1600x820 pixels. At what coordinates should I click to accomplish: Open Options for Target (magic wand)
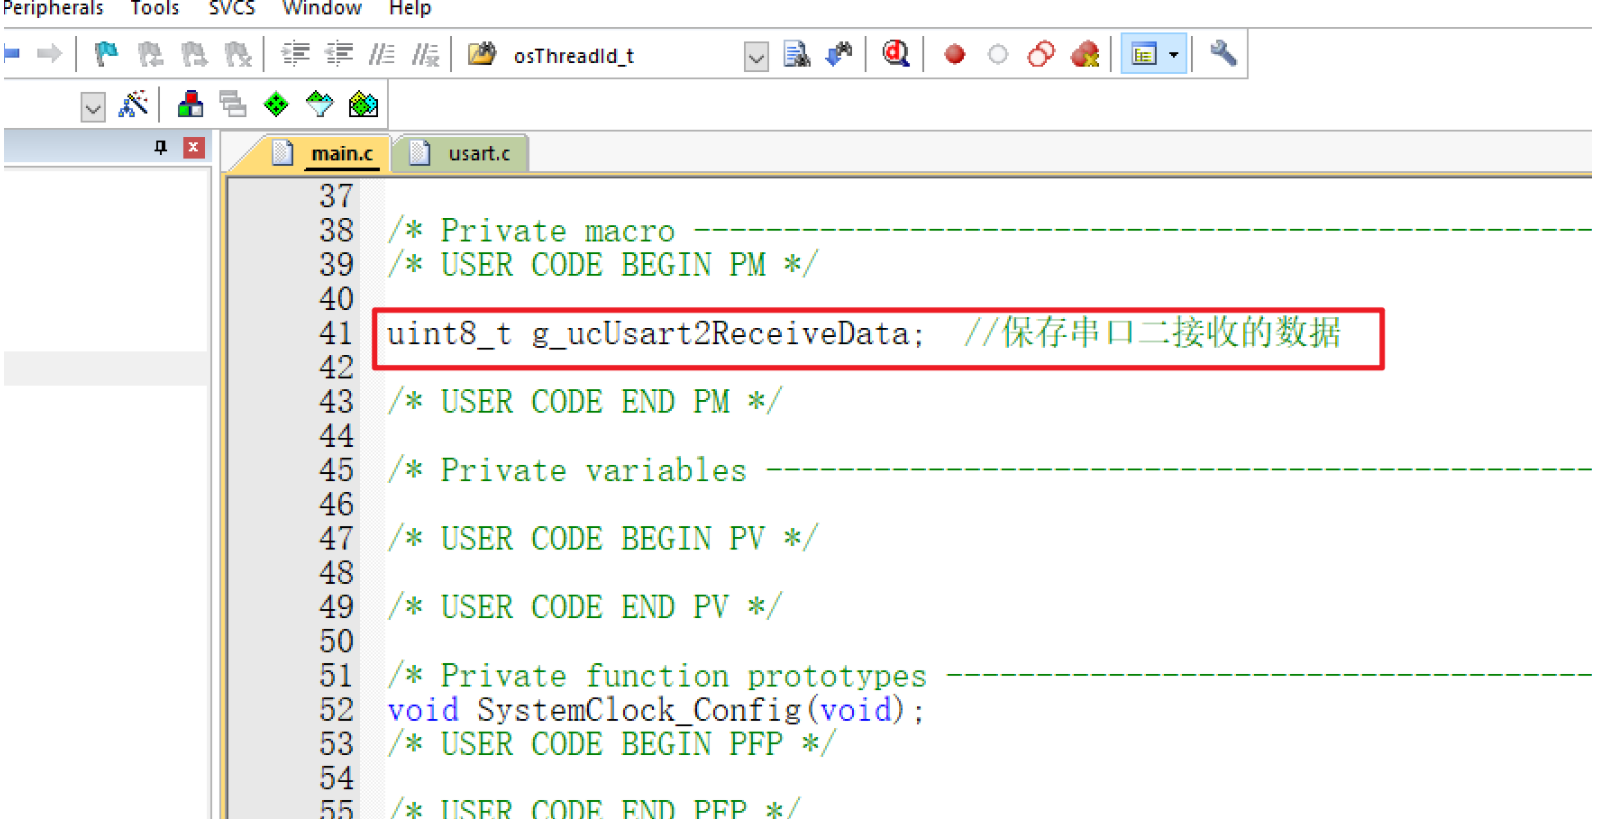point(133,104)
